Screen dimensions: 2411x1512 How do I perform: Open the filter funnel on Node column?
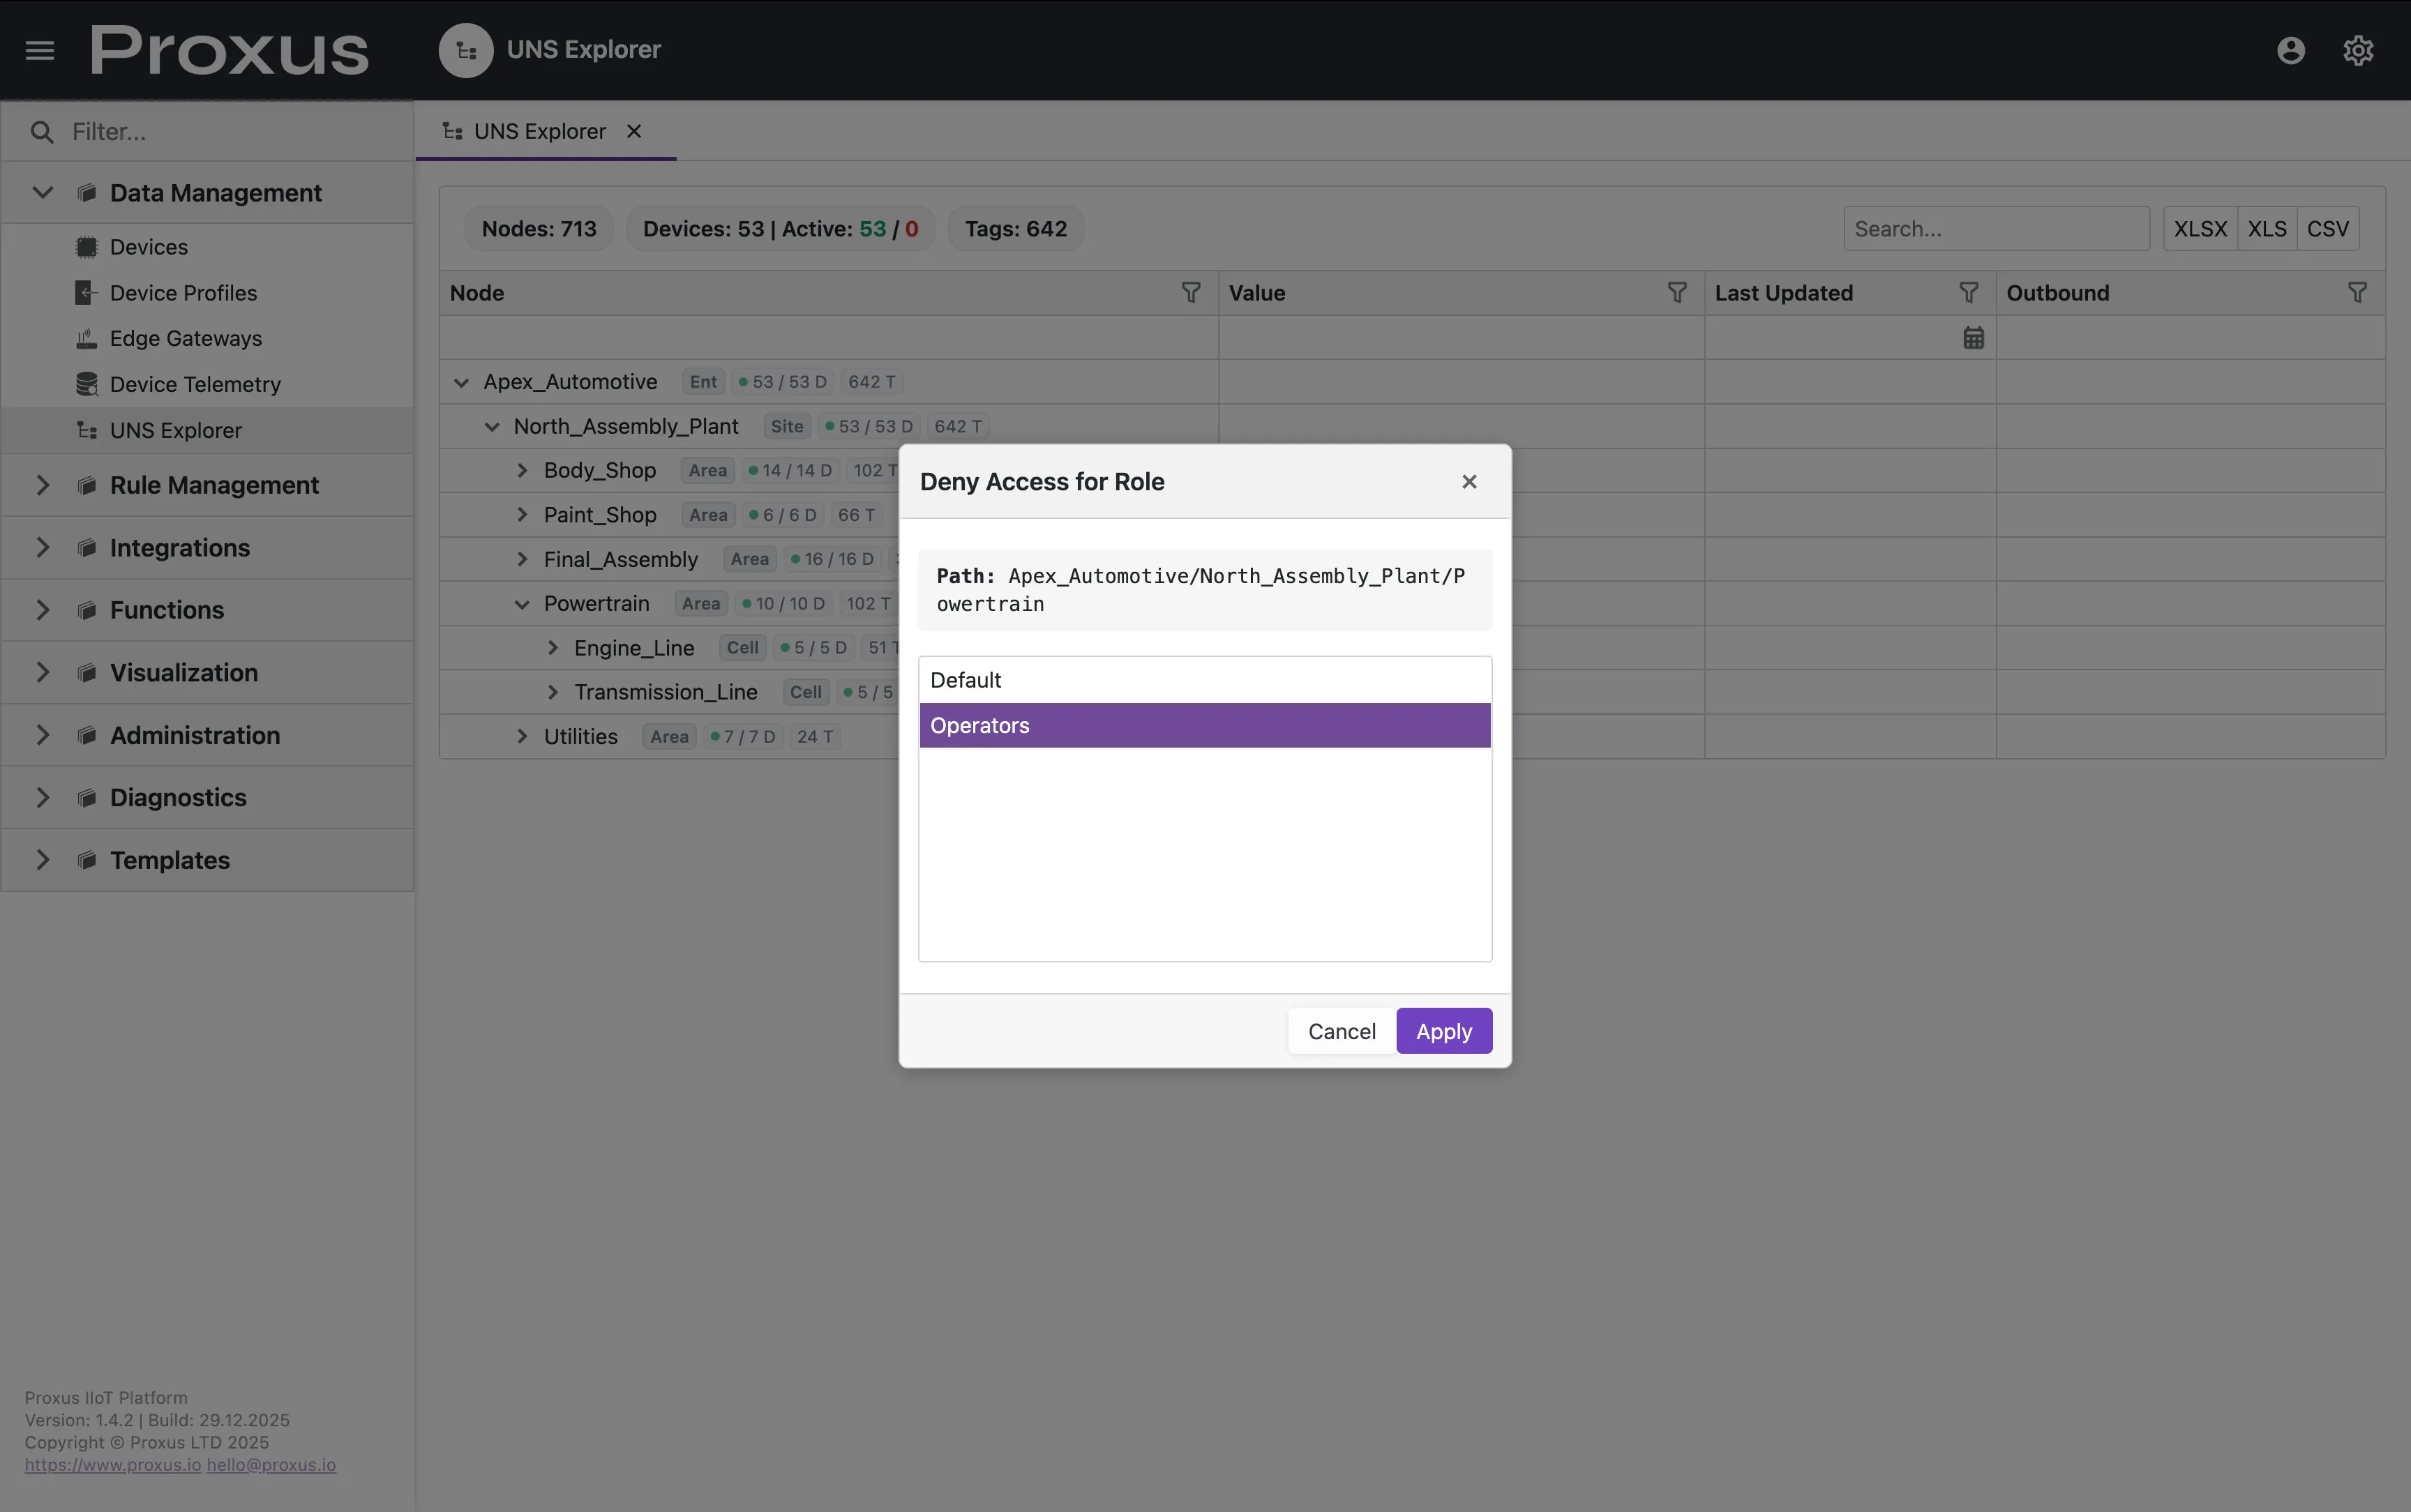tap(1190, 292)
